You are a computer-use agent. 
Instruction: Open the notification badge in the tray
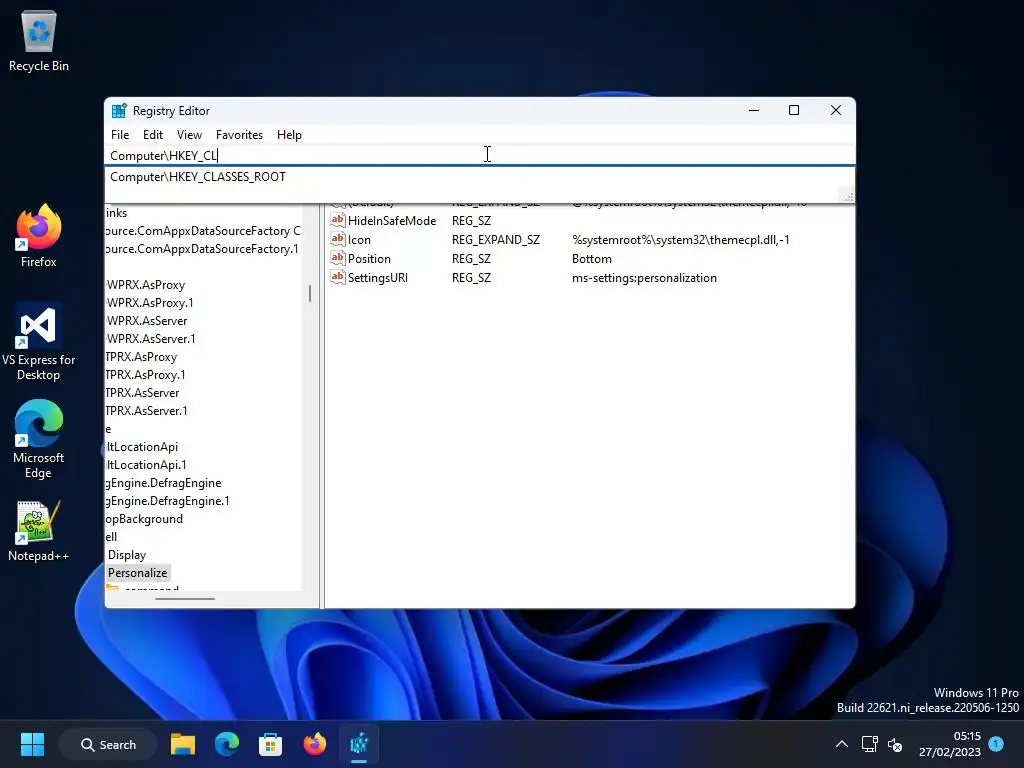[996, 744]
